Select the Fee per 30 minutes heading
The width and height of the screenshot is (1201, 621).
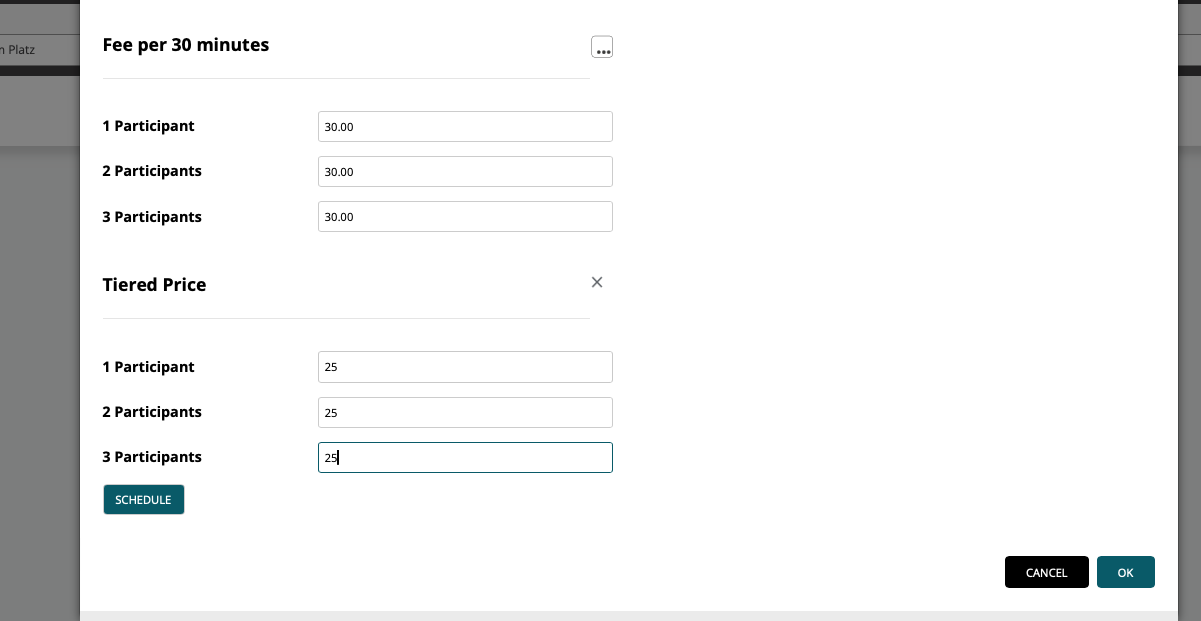[186, 45]
